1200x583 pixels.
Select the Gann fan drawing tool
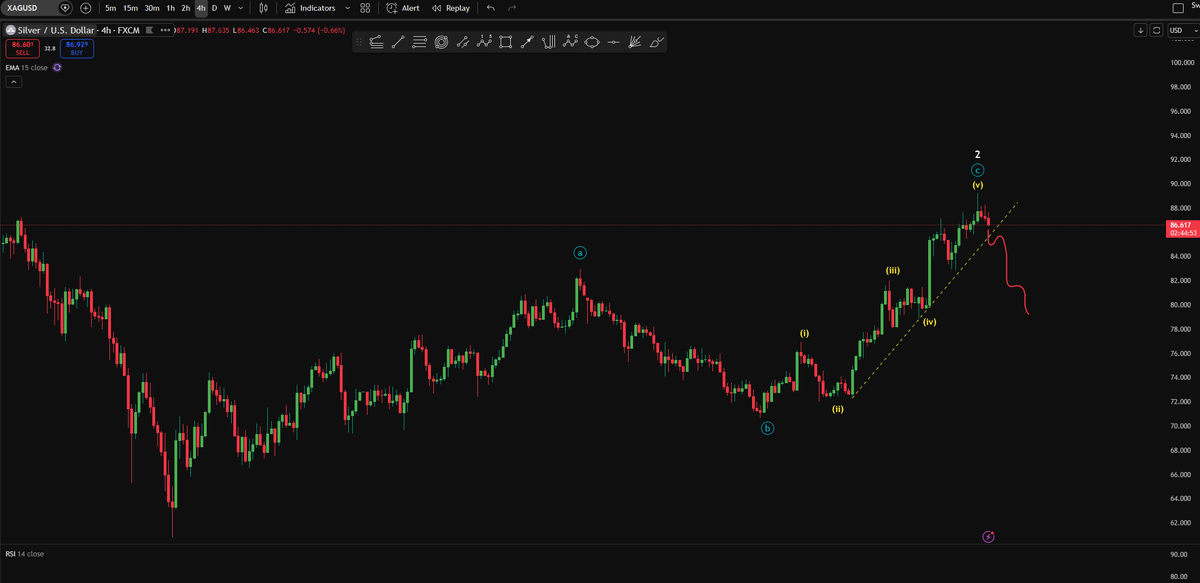[x=634, y=42]
